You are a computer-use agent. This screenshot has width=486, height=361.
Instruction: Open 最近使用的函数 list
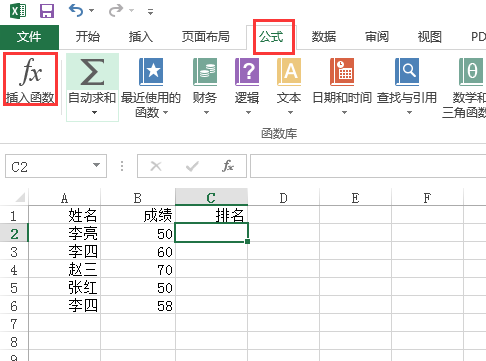(151, 87)
